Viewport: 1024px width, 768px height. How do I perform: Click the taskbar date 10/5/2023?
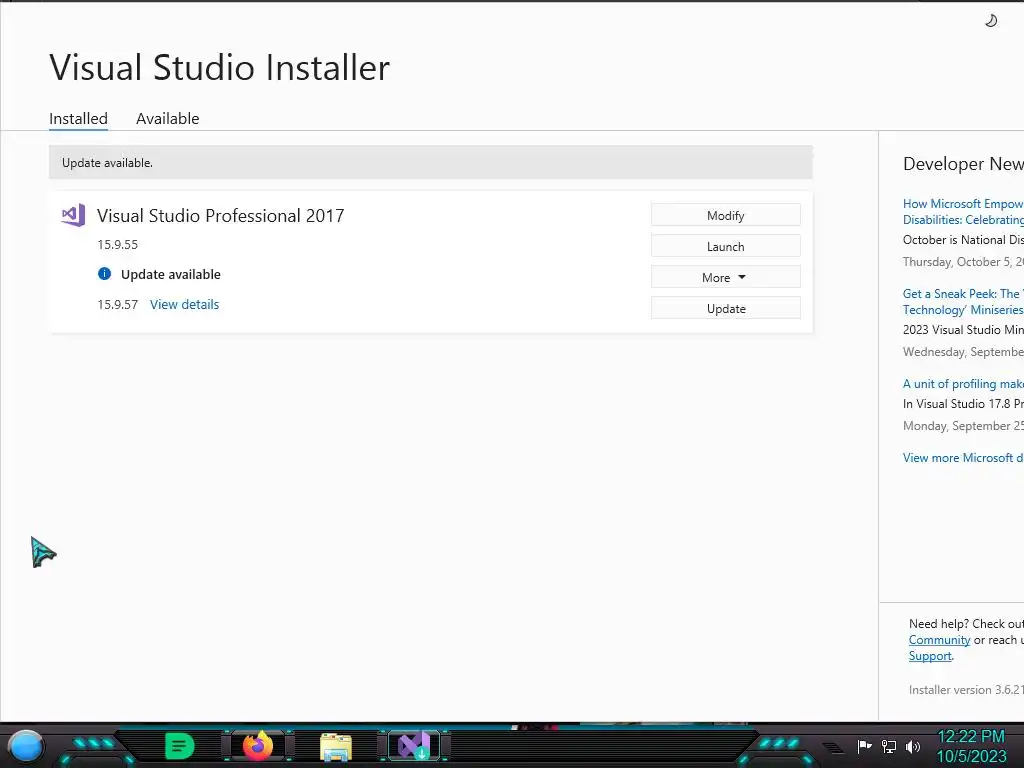971,756
